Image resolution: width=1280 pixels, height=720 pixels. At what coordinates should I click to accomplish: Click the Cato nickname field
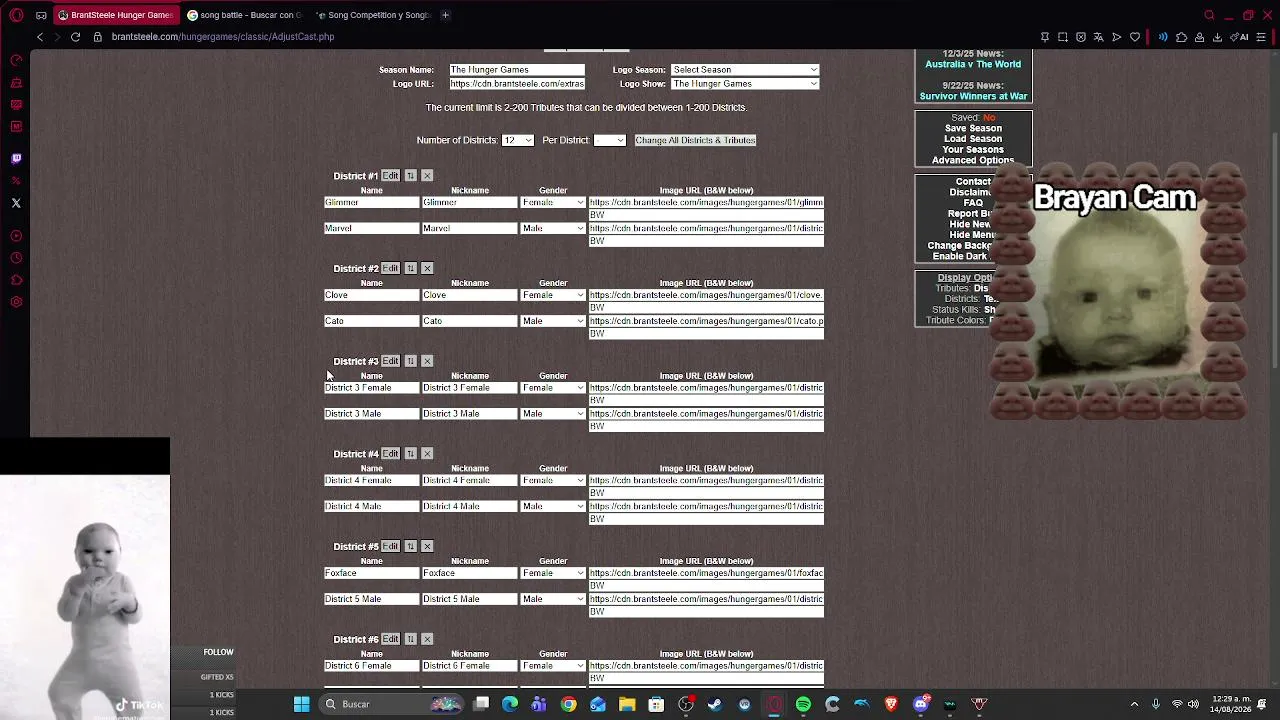pos(469,321)
